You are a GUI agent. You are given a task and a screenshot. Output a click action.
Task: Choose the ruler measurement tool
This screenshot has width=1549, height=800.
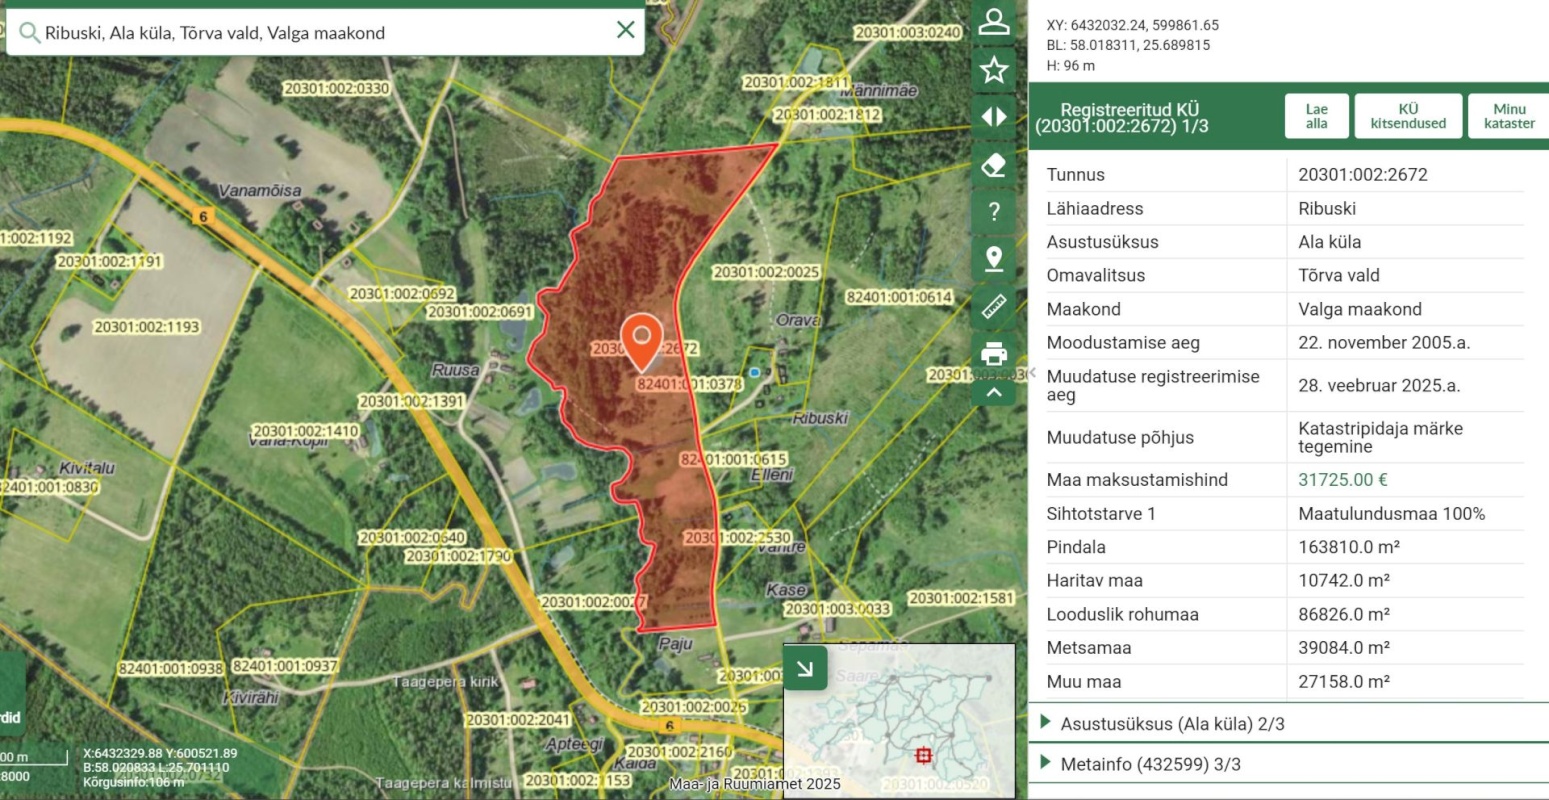(993, 306)
